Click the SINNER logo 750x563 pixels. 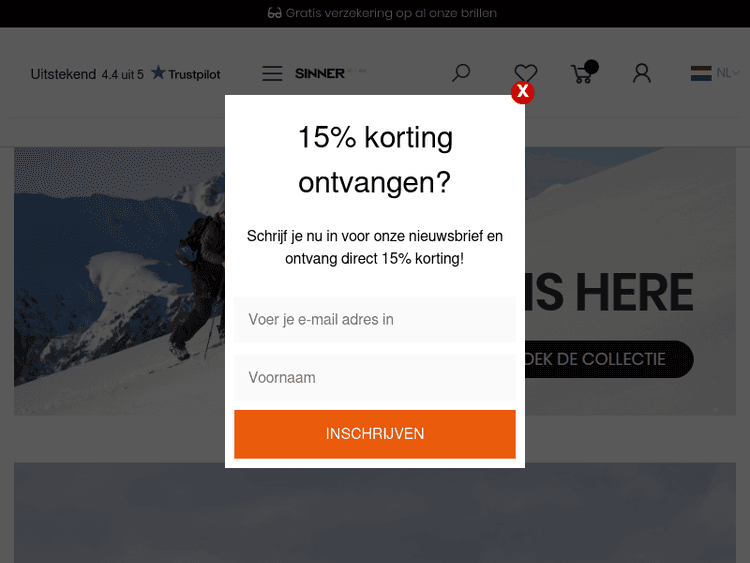pyautogui.click(x=320, y=74)
